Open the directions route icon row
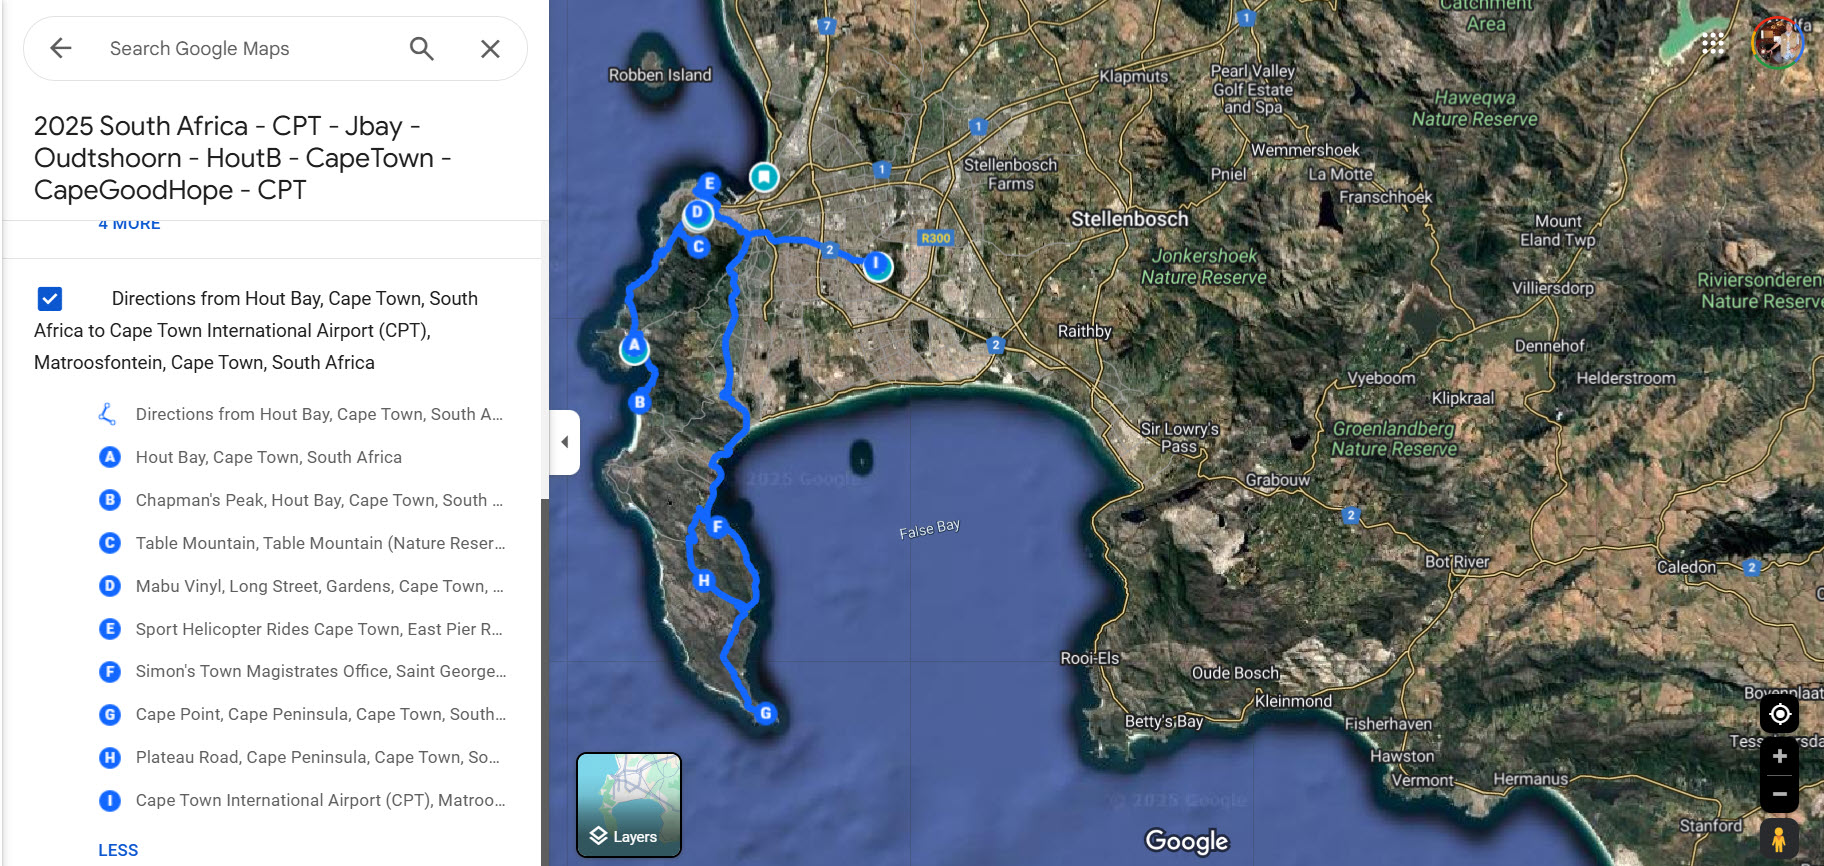The height and width of the screenshot is (866, 1824). 300,414
